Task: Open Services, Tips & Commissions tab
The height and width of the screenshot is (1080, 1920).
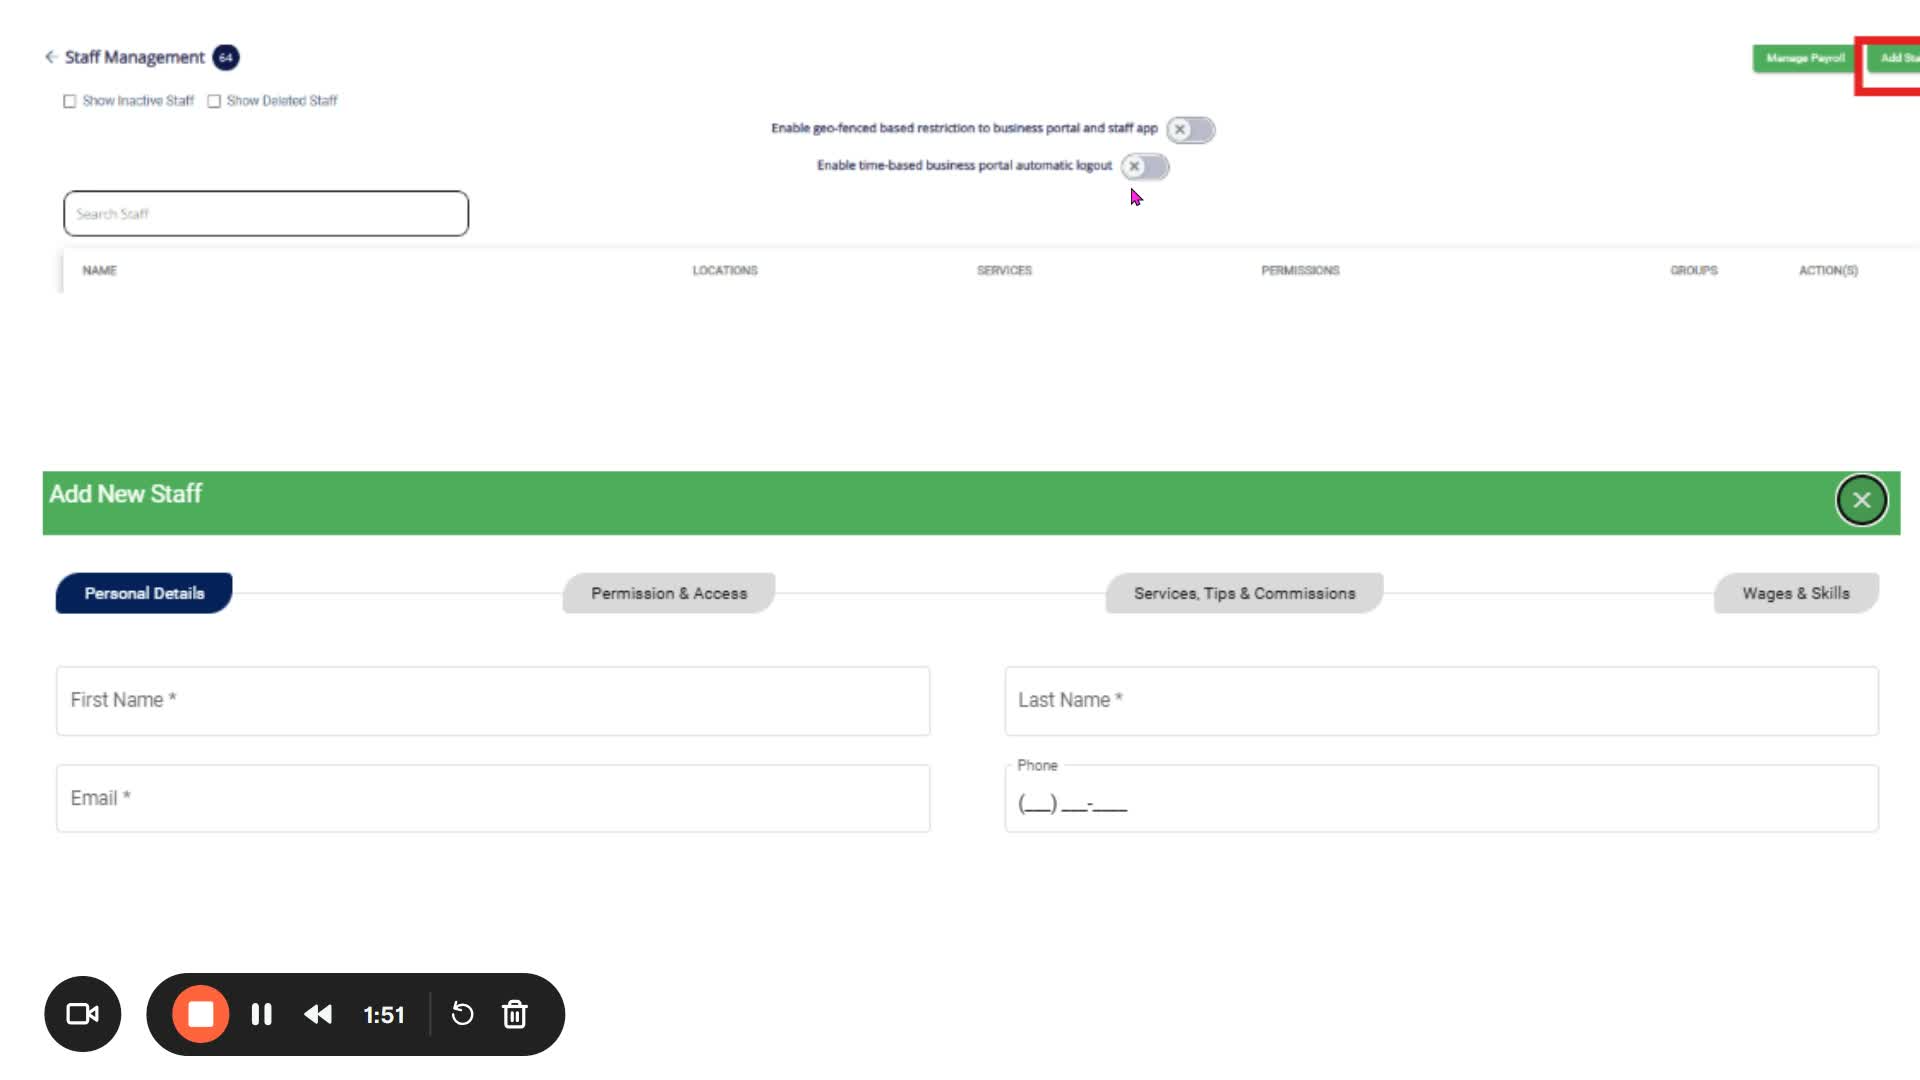Action: (1244, 593)
